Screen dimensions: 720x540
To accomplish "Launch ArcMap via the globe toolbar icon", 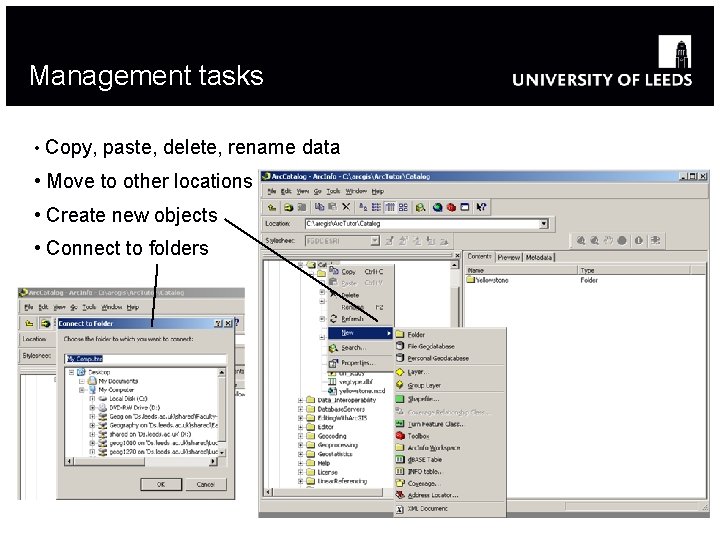I will (x=438, y=208).
